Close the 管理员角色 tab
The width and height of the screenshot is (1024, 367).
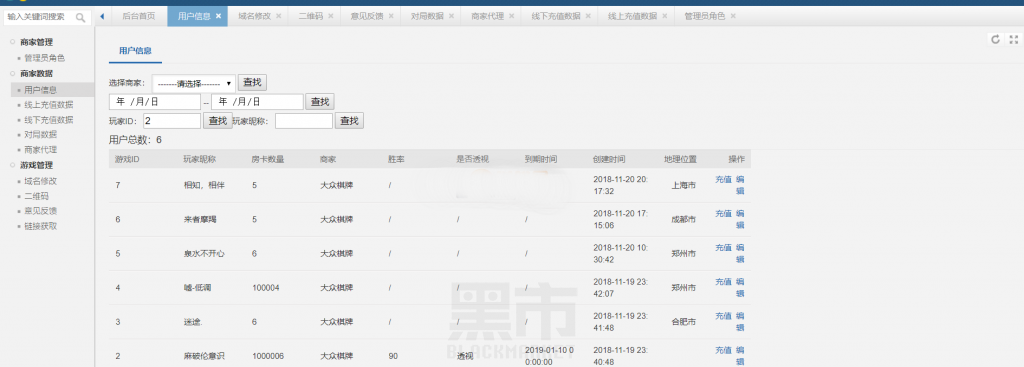click(733, 16)
